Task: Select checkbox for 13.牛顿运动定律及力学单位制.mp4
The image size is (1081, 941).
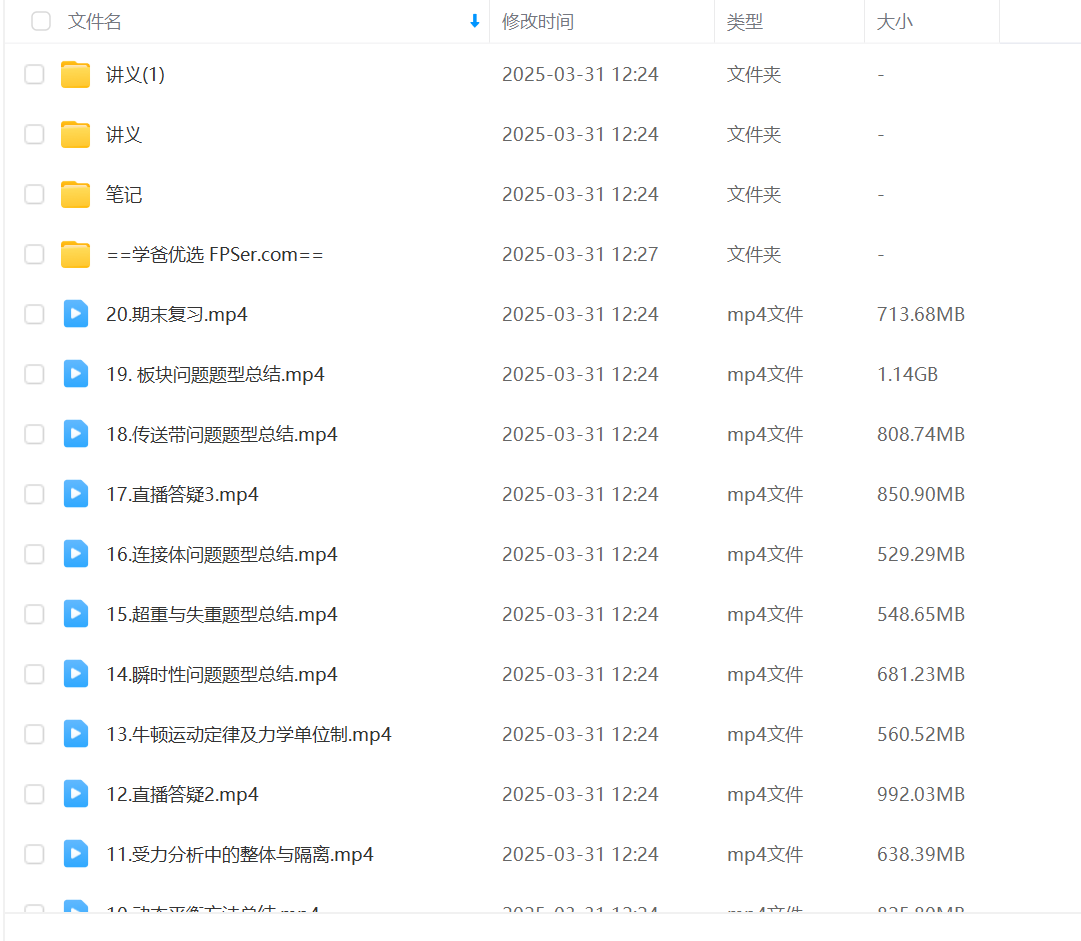Action: point(34,734)
